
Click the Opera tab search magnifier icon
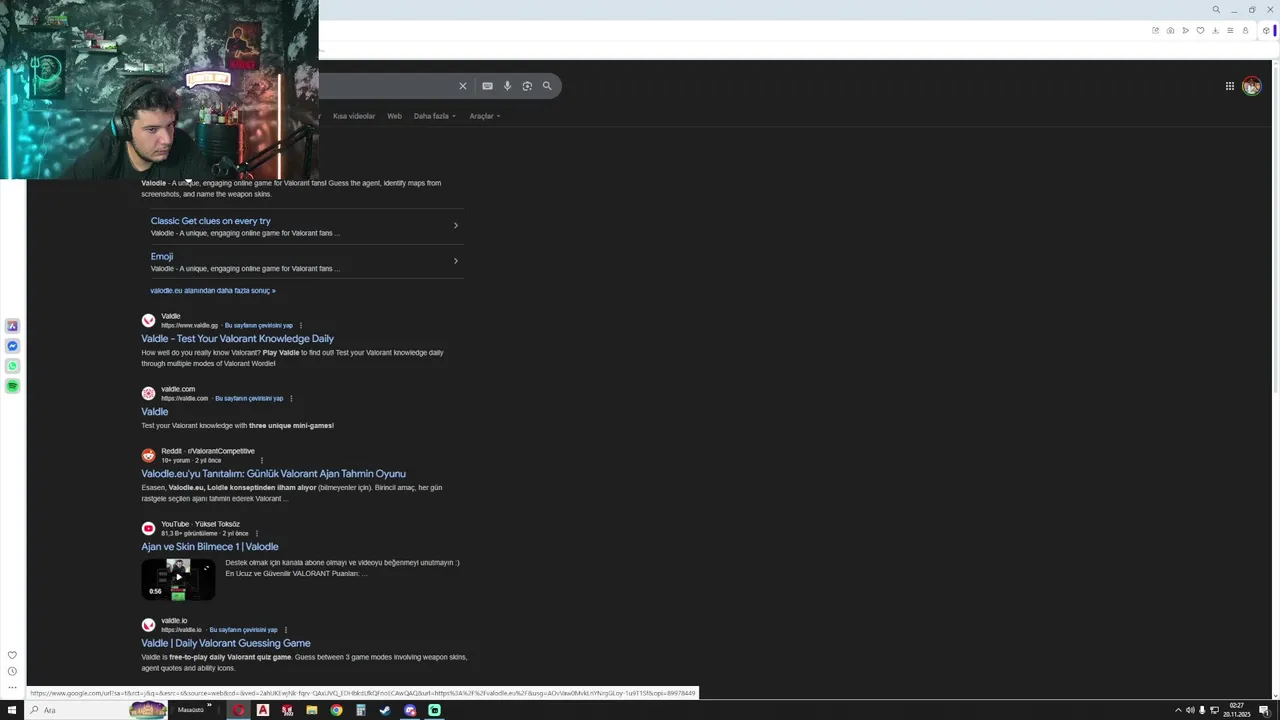[x=1216, y=10]
